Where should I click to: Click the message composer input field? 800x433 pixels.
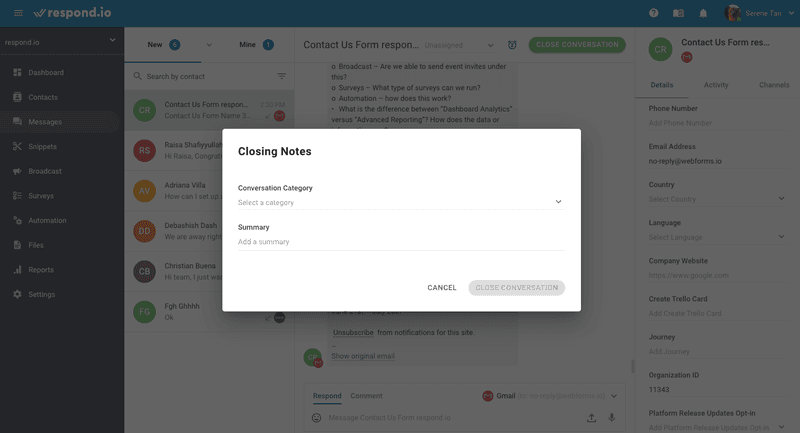click(454, 418)
